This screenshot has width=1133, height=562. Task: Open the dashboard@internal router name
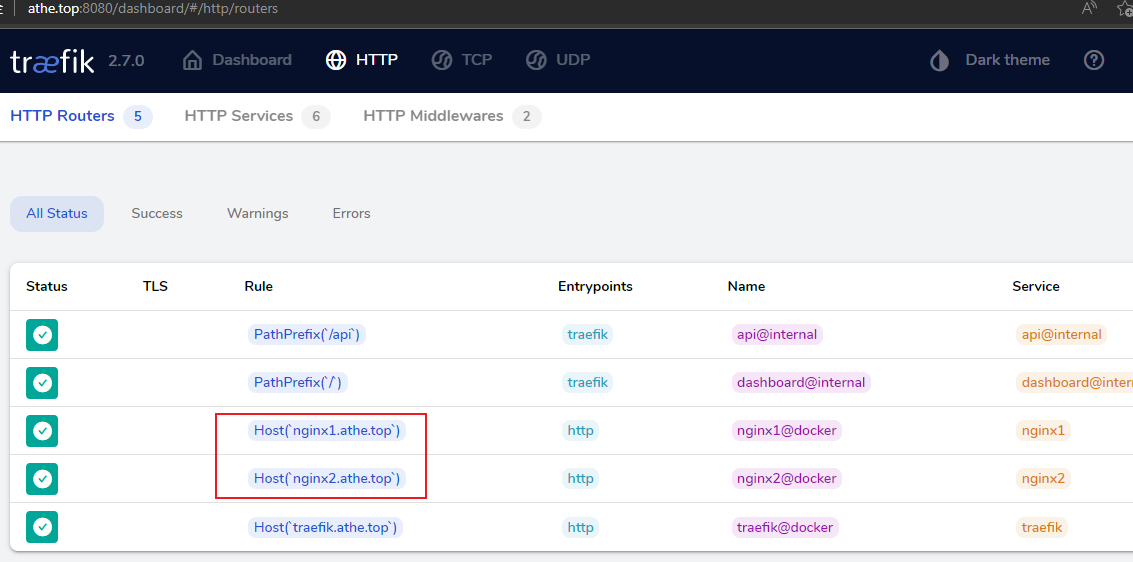tap(801, 383)
